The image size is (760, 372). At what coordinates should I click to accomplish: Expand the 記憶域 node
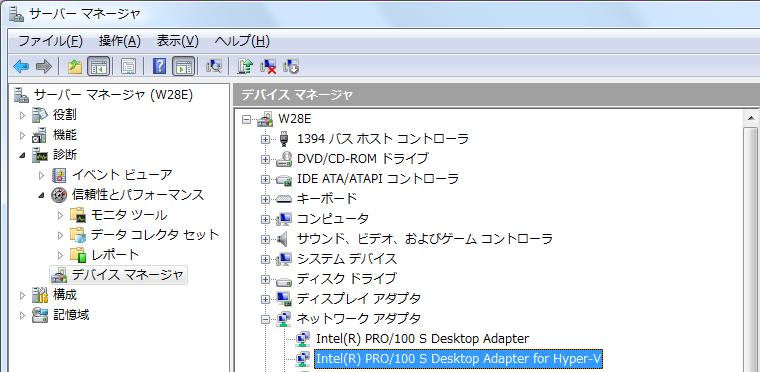[x=22, y=315]
